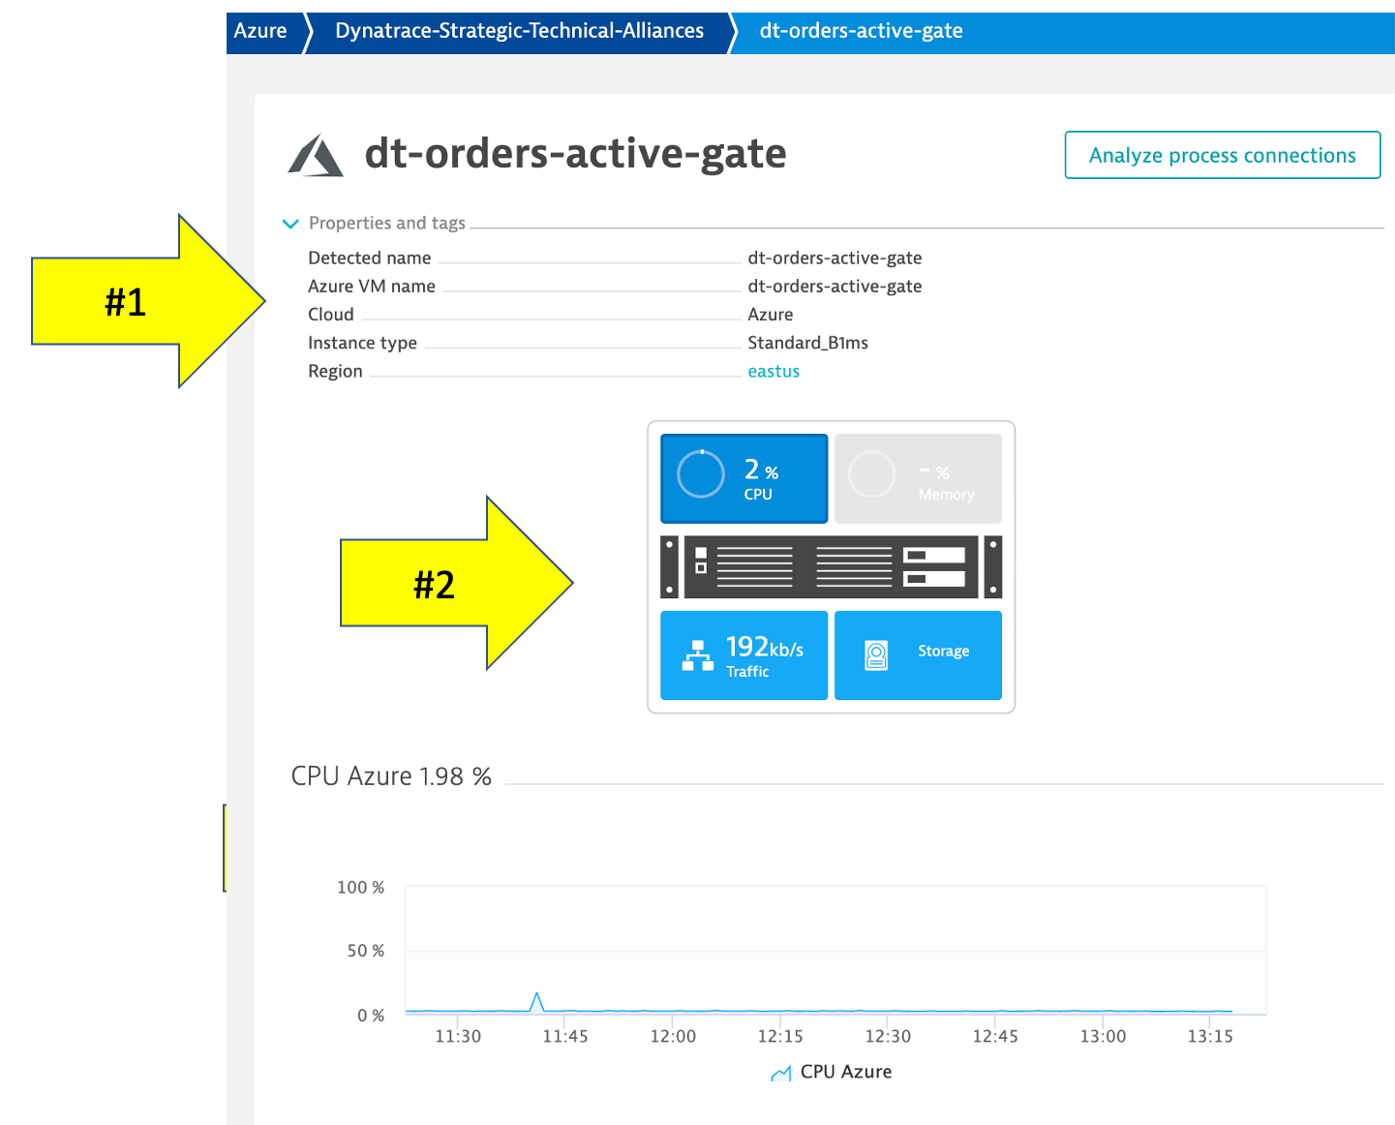The height and width of the screenshot is (1125, 1395).
Task: Click the CPU Azure 1.98 % heading
Action: pos(391,777)
